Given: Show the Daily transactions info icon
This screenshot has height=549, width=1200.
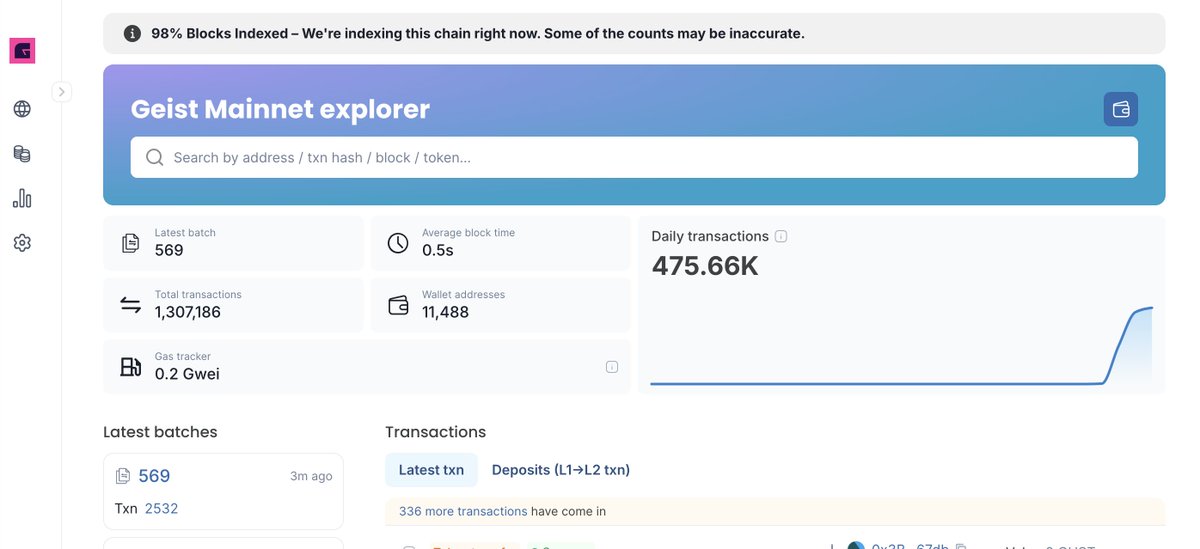Looking at the screenshot, I should point(781,237).
